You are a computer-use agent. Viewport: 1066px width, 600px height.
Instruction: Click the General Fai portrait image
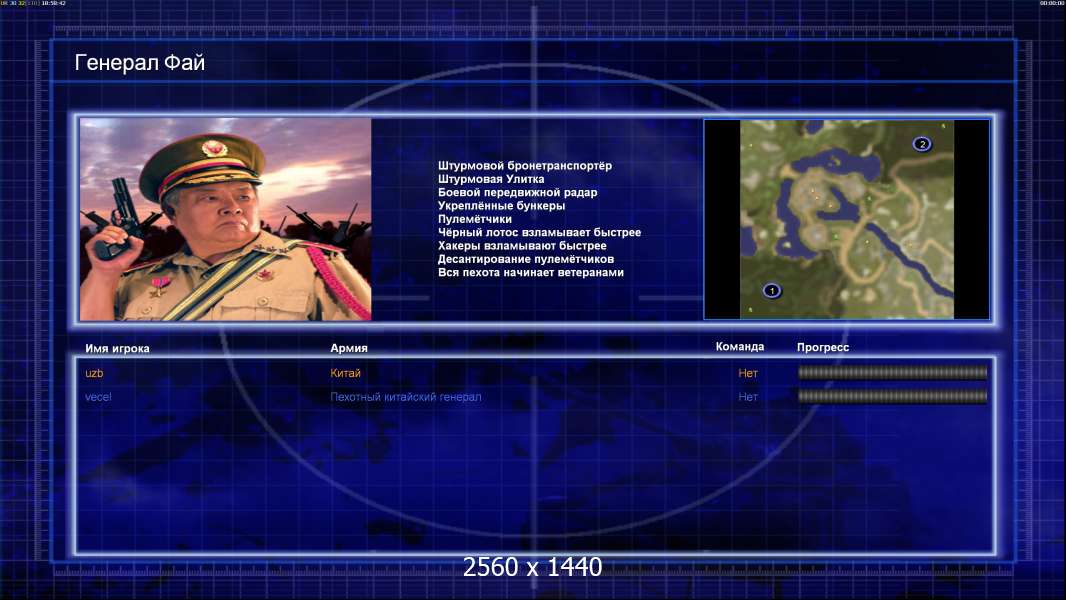pyautogui.click(x=226, y=219)
